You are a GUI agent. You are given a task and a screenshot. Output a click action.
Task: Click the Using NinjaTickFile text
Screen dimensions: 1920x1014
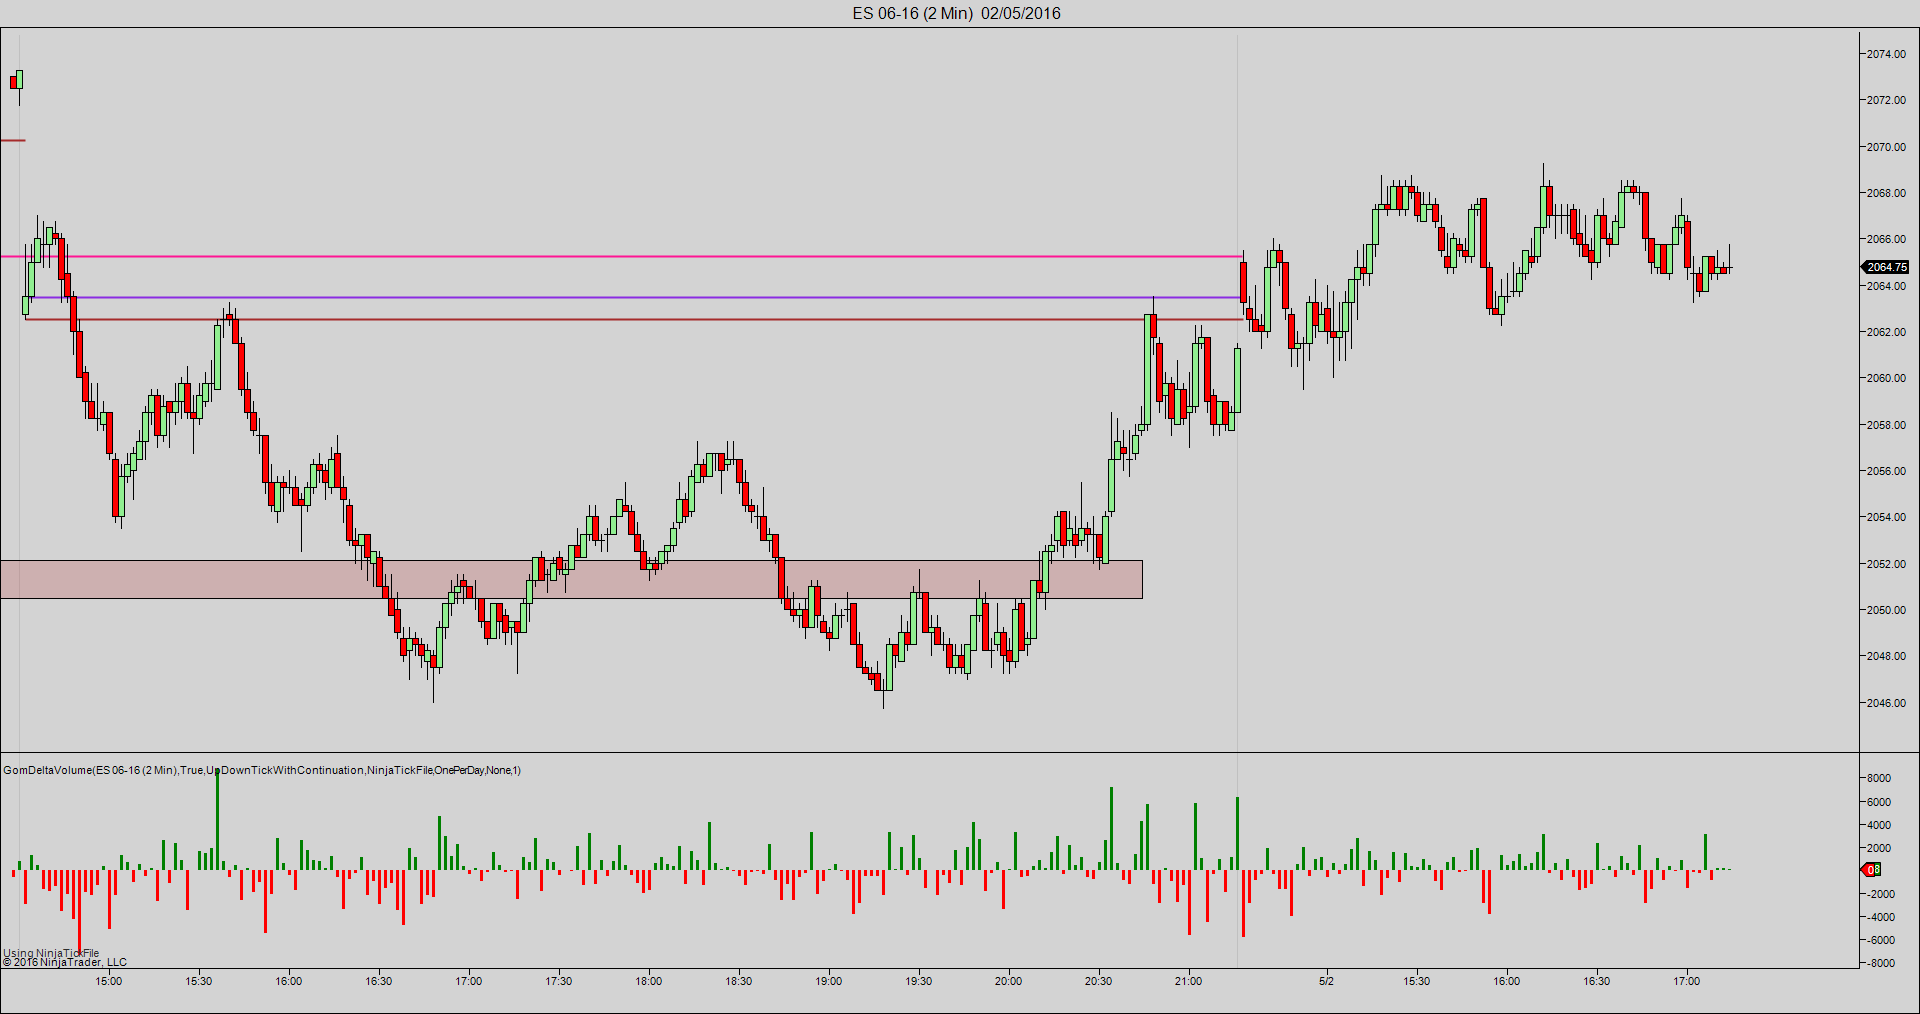[x=52, y=953]
